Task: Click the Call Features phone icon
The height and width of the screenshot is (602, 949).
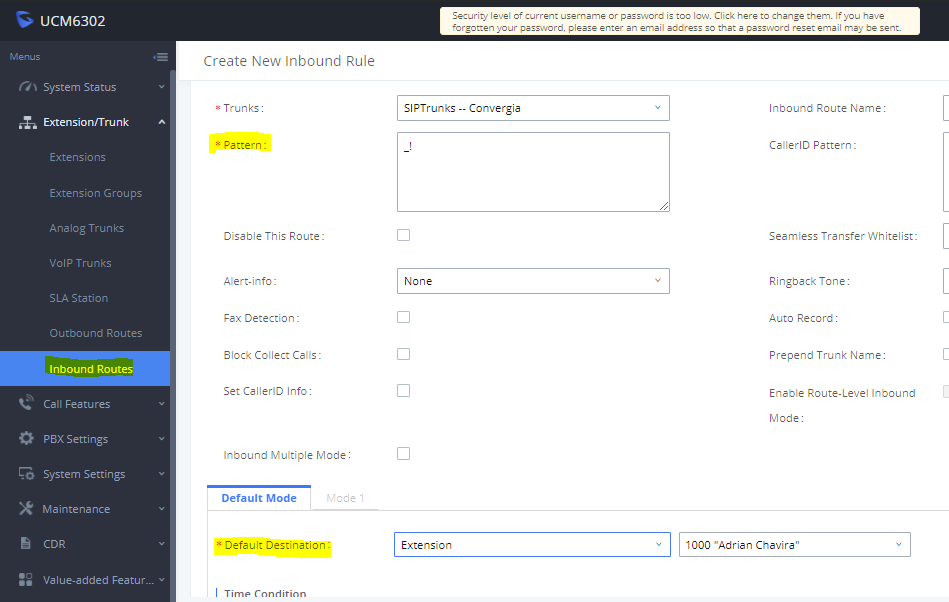Action: (26, 404)
